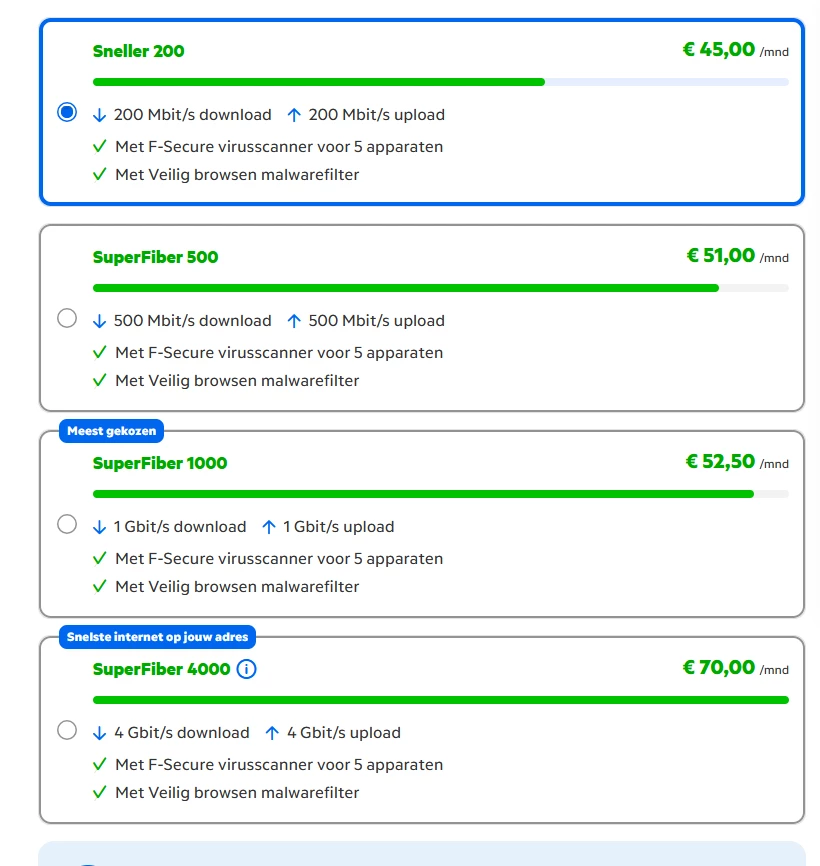Click the SuperFiber 500 plan heading

click(x=155, y=257)
